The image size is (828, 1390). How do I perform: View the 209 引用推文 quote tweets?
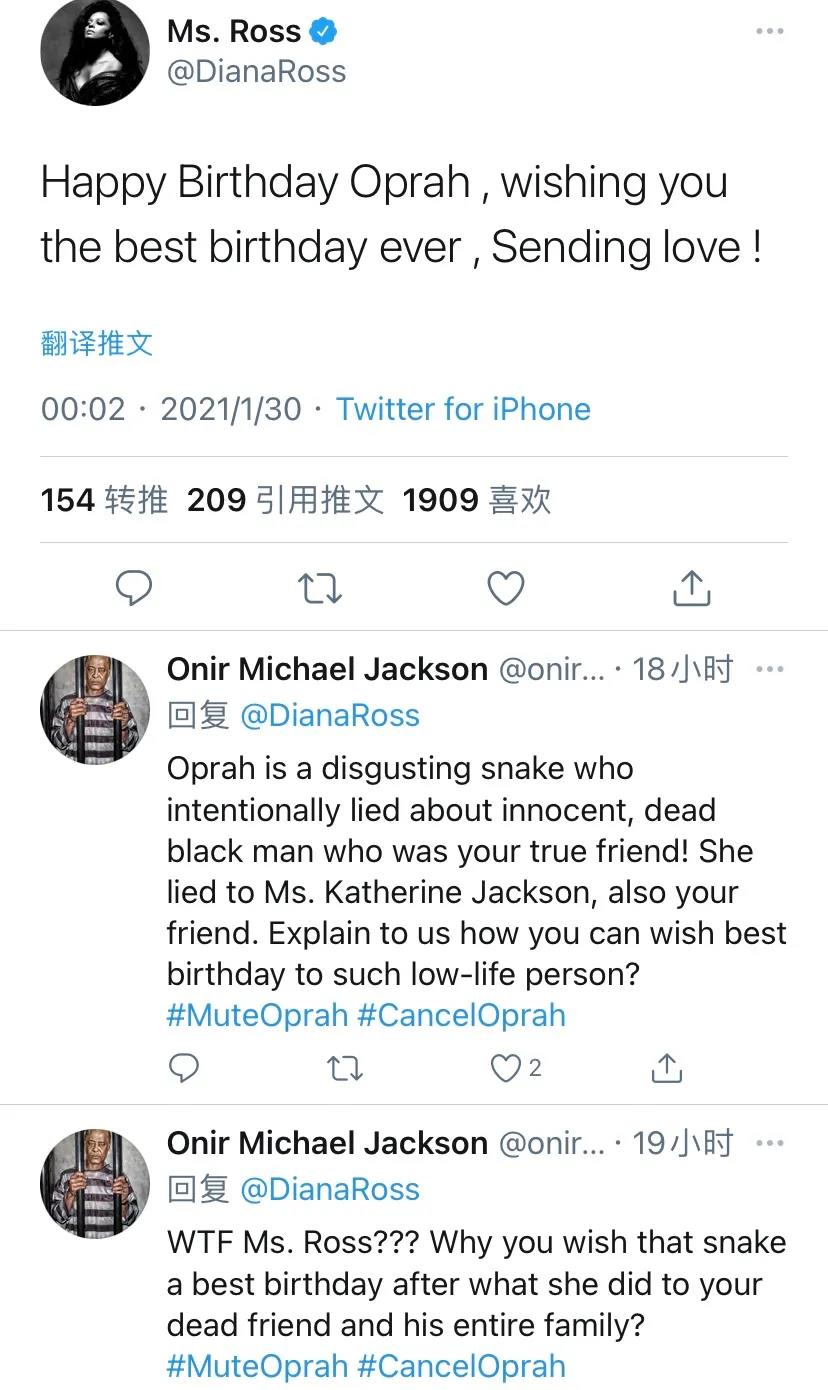pyautogui.click(x=285, y=499)
